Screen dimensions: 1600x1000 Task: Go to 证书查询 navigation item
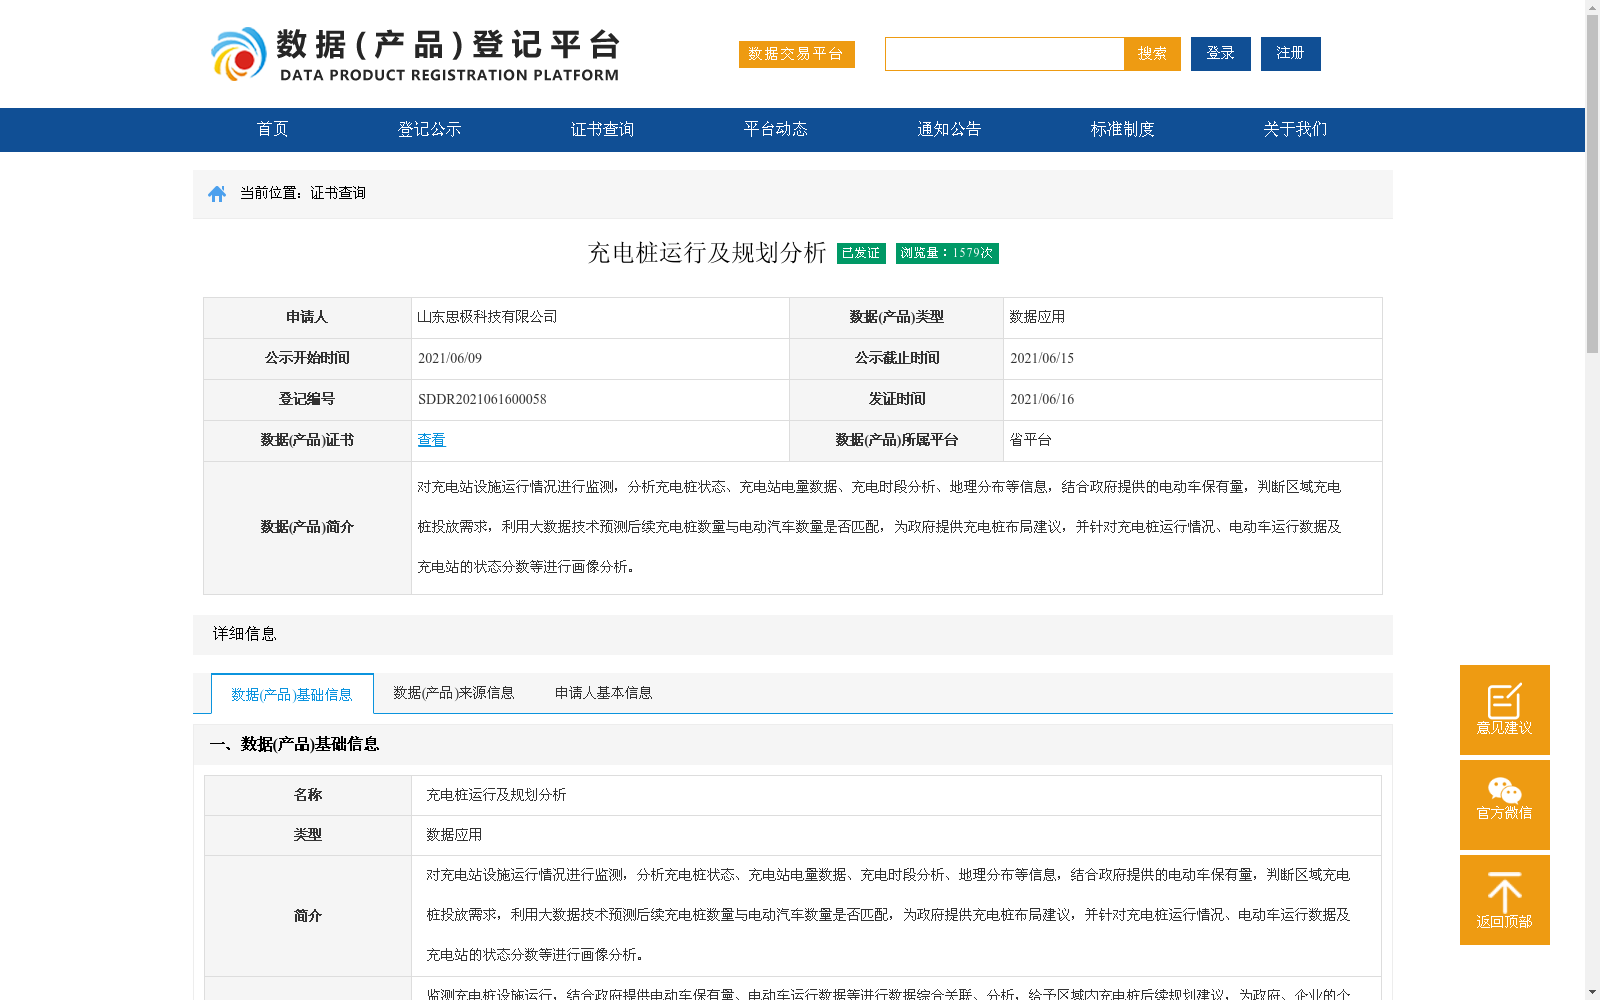pos(602,130)
